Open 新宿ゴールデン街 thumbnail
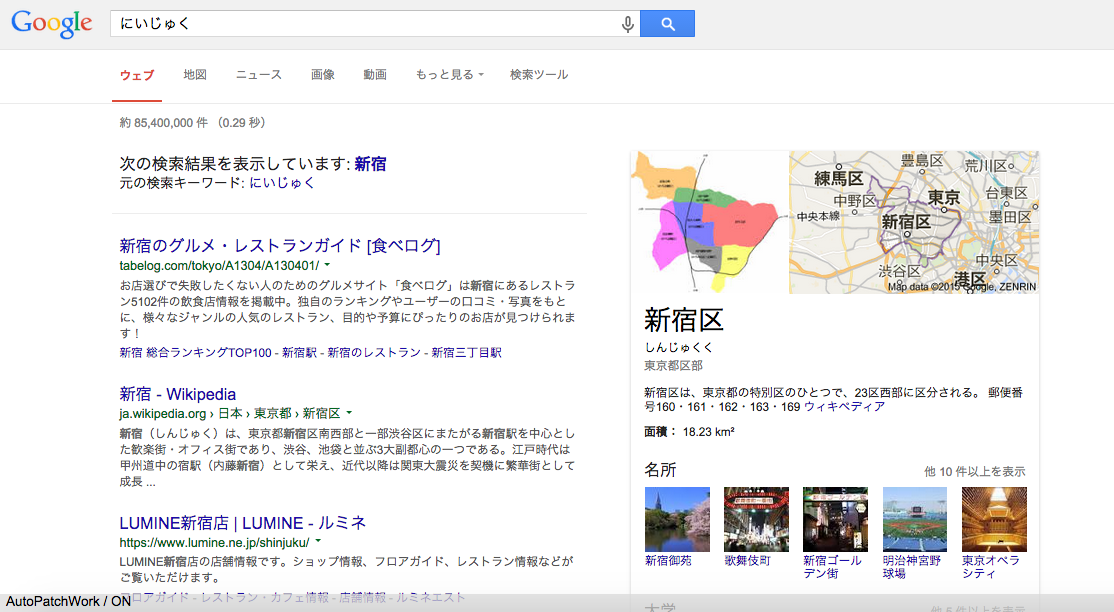 pyautogui.click(x=836, y=519)
